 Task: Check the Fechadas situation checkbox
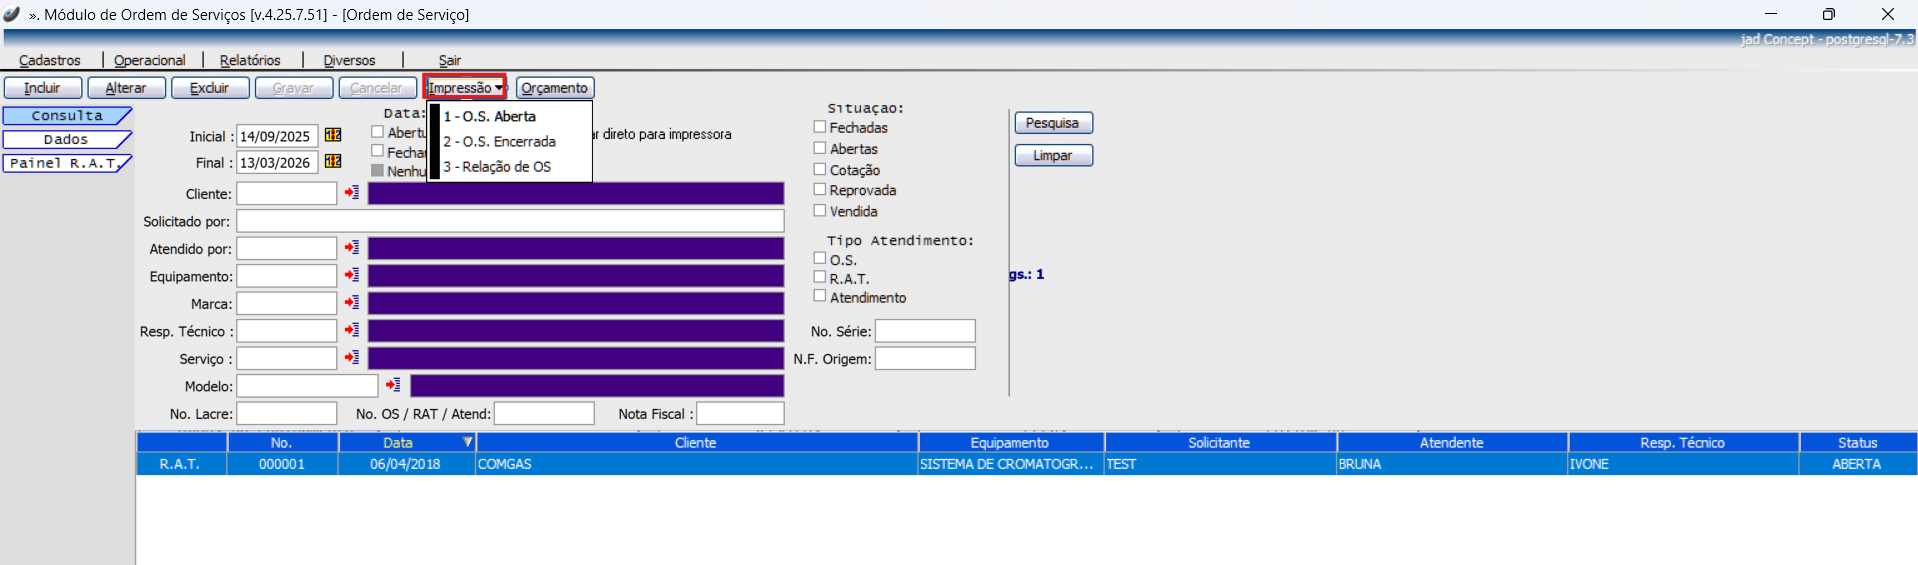point(820,127)
